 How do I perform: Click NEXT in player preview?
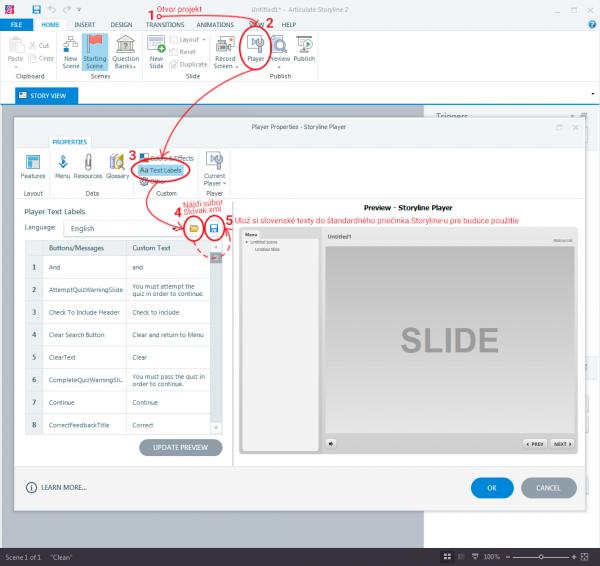pos(562,444)
